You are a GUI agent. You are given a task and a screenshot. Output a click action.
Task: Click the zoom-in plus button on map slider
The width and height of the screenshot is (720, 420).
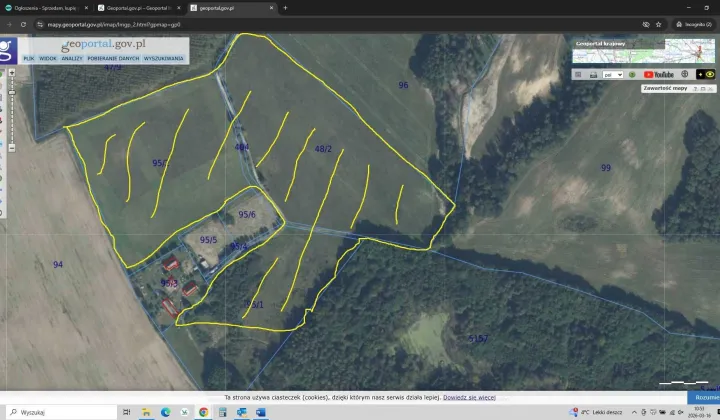(10, 72)
